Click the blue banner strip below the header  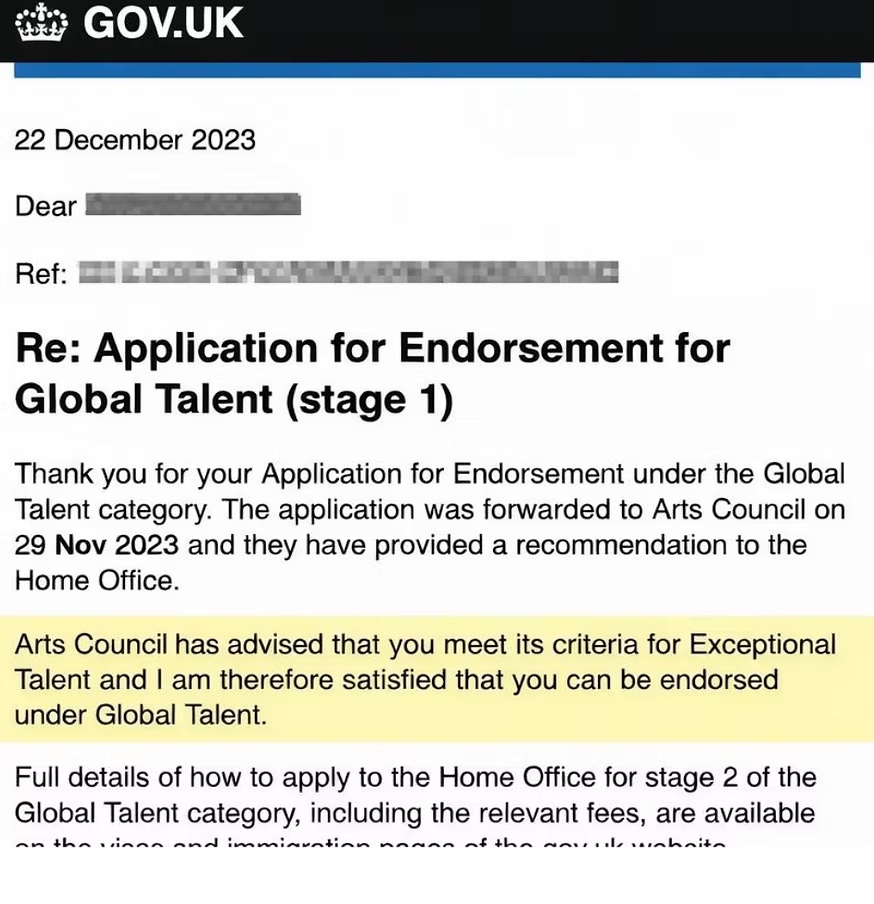[437, 69]
